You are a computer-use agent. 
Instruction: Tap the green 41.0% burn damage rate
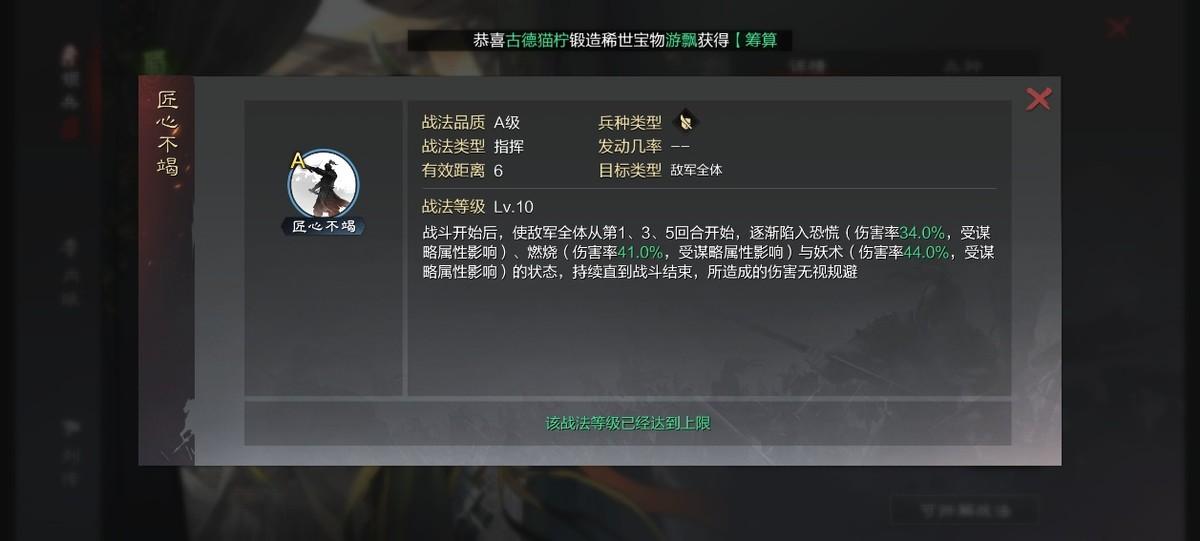pos(641,252)
